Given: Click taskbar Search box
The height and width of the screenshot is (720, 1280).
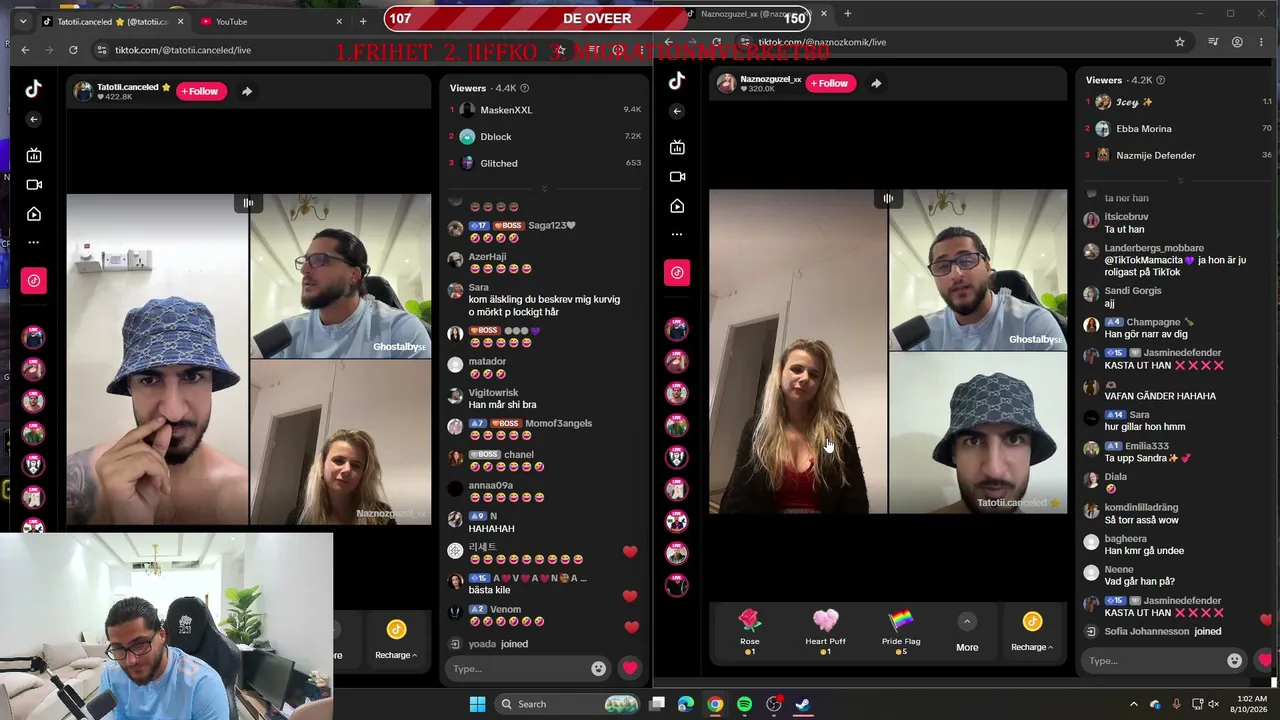Looking at the screenshot, I should [x=567, y=704].
